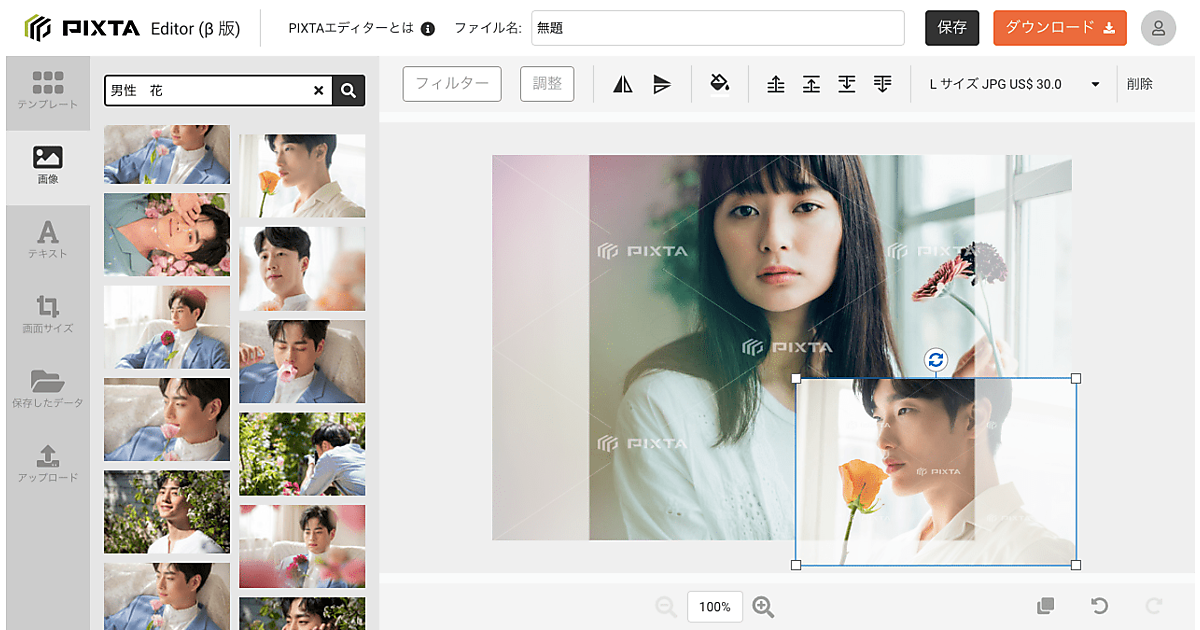Open the paint bucket fill tool

point(719,83)
